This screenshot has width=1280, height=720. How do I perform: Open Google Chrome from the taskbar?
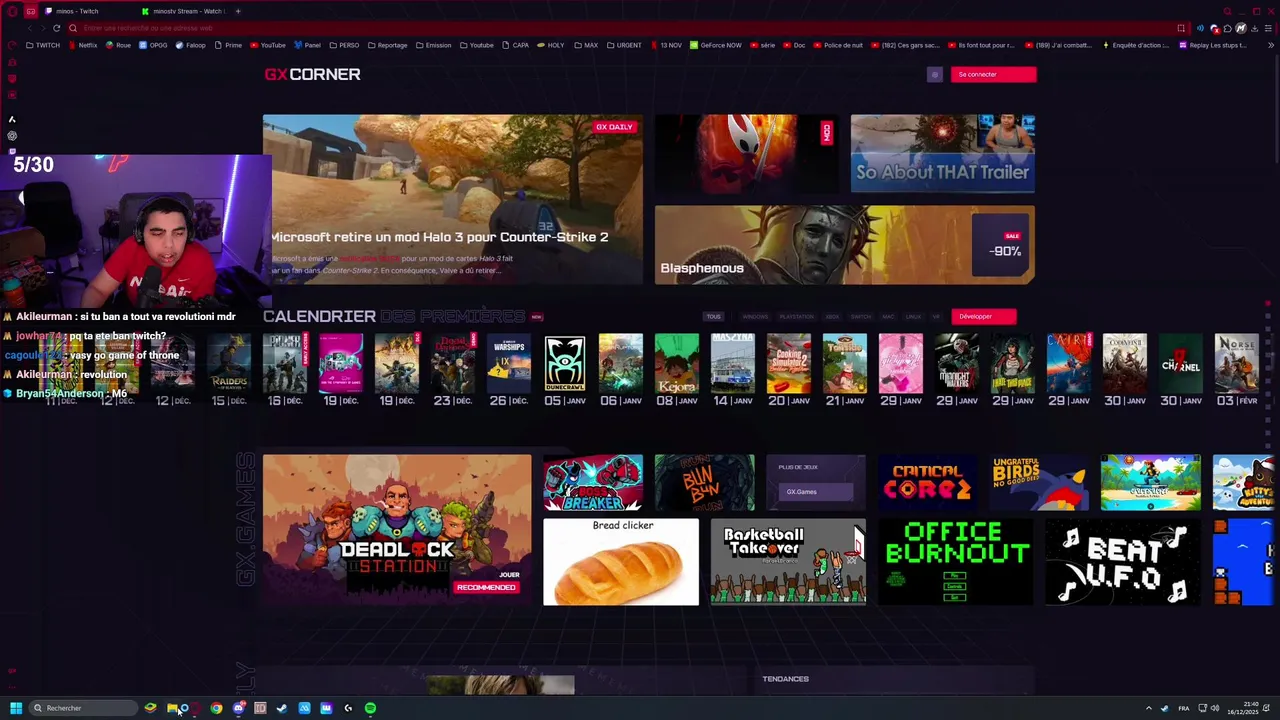[x=216, y=708]
